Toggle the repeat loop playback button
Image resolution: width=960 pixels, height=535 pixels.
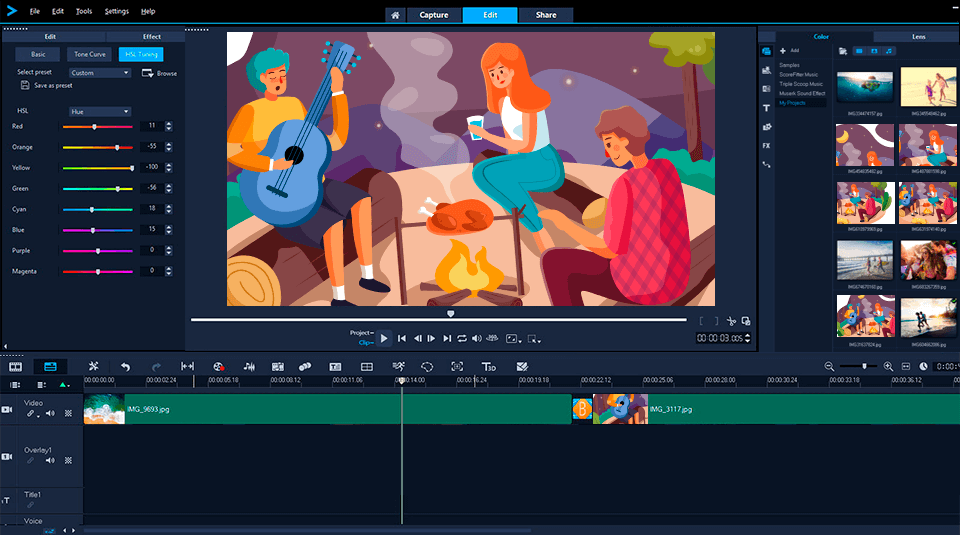point(462,338)
